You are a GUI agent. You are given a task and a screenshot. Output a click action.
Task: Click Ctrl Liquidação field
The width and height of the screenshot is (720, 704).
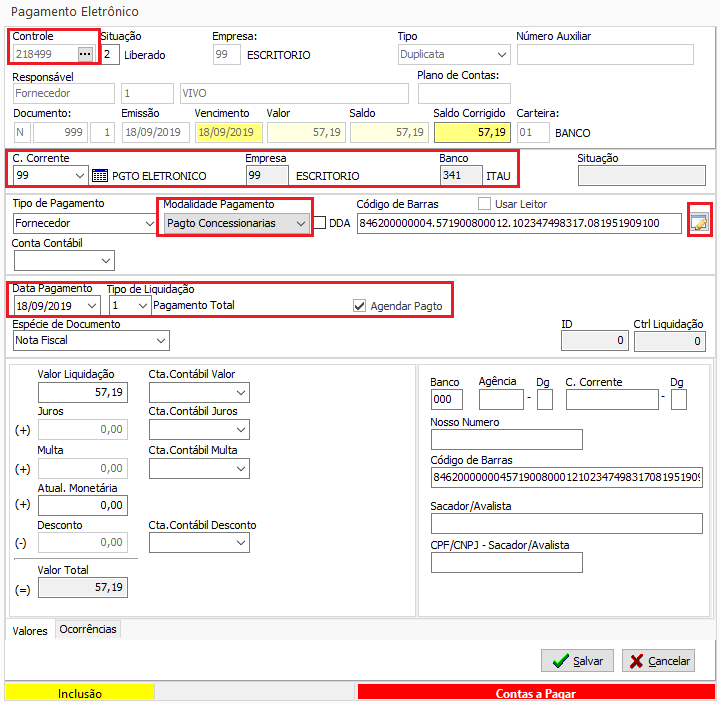pyautogui.click(x=669, y=341)
